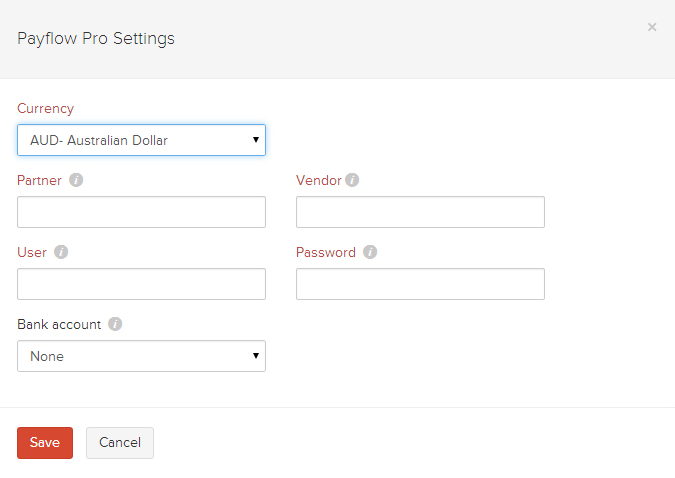Click the info icon beside Vendor
675x478 pixels.
352,181
